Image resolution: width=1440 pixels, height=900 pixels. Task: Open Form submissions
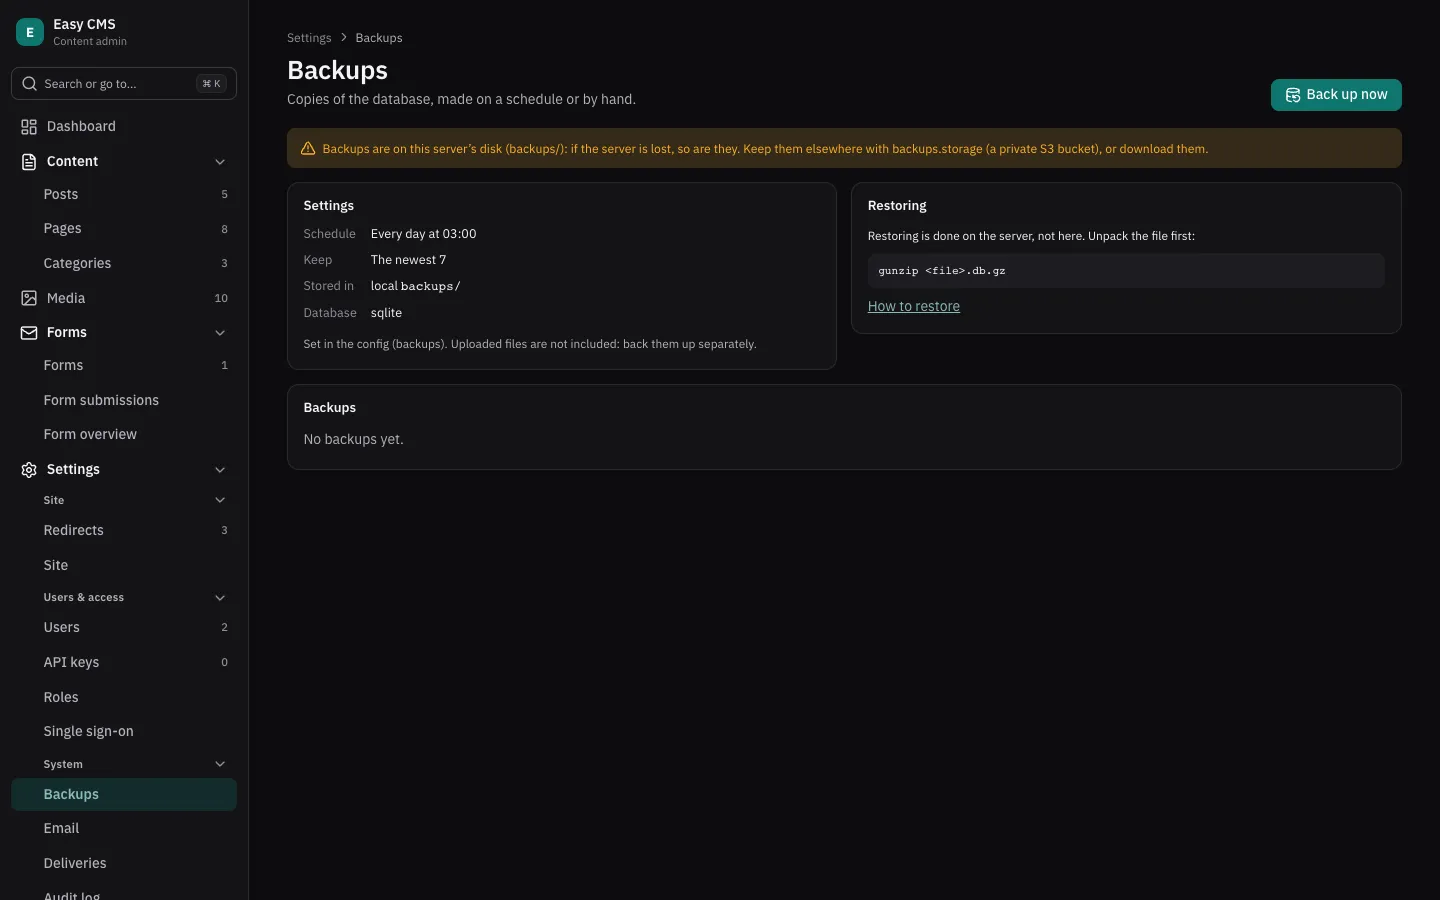[124, 400]
